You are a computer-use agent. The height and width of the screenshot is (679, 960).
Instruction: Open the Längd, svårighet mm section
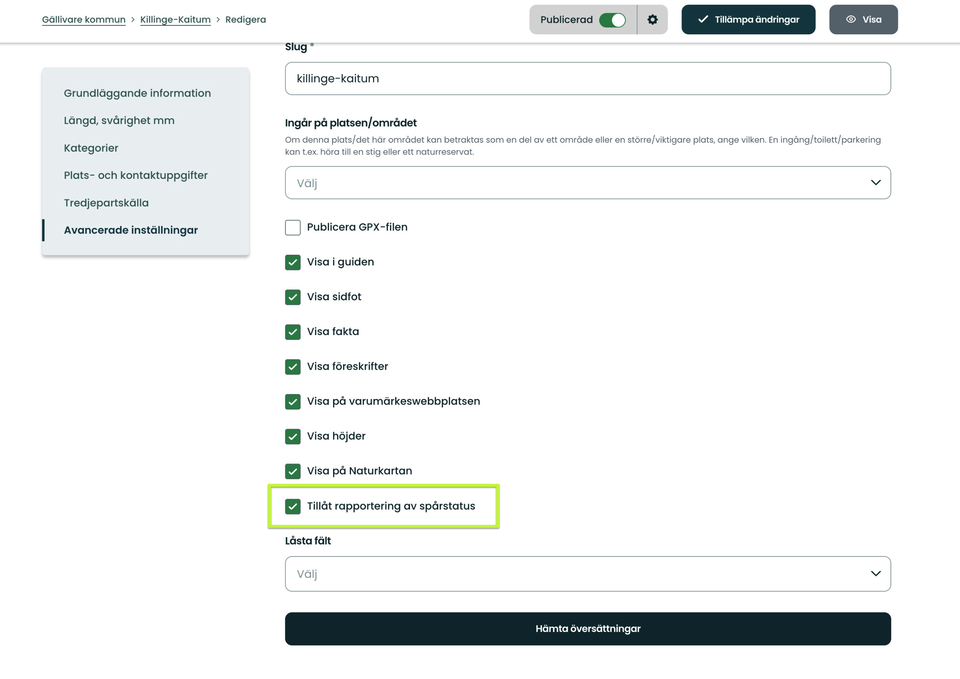point(119,120)
